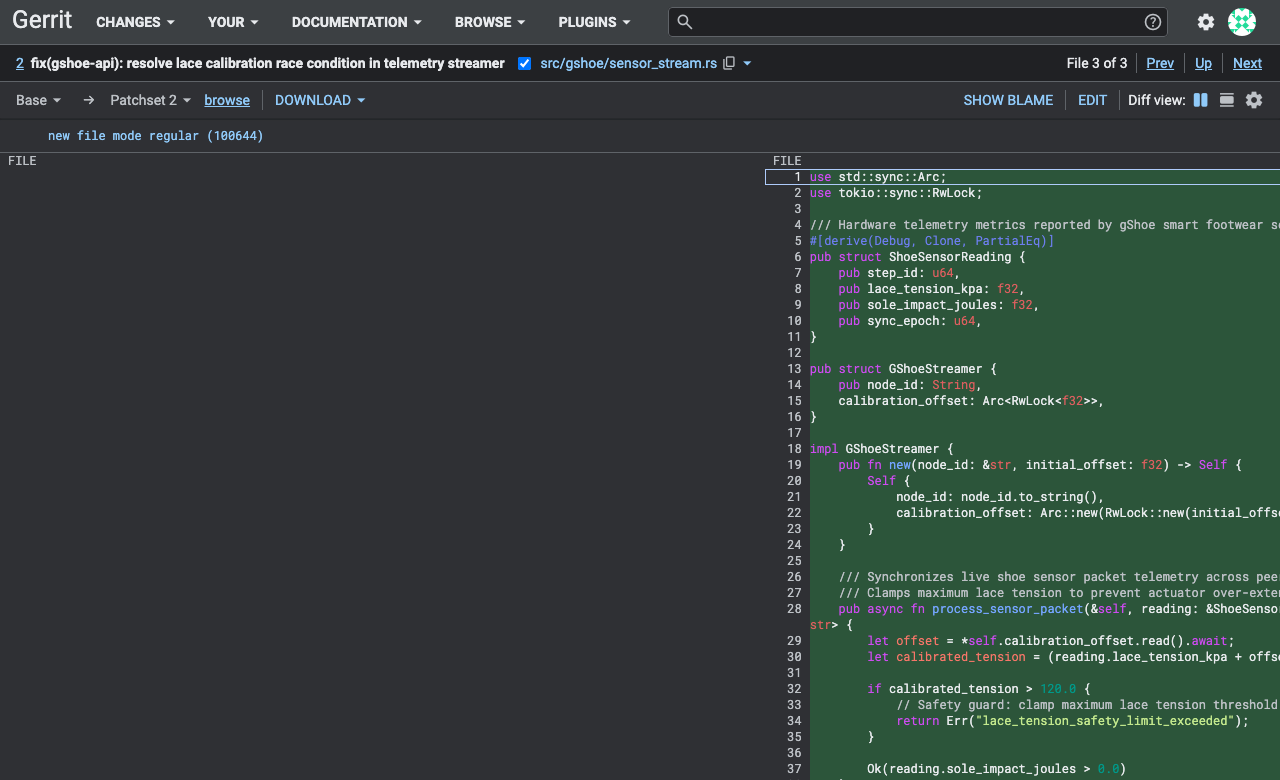Open the account avatar menu
Screen dimensions: 1280x780
1242,22
